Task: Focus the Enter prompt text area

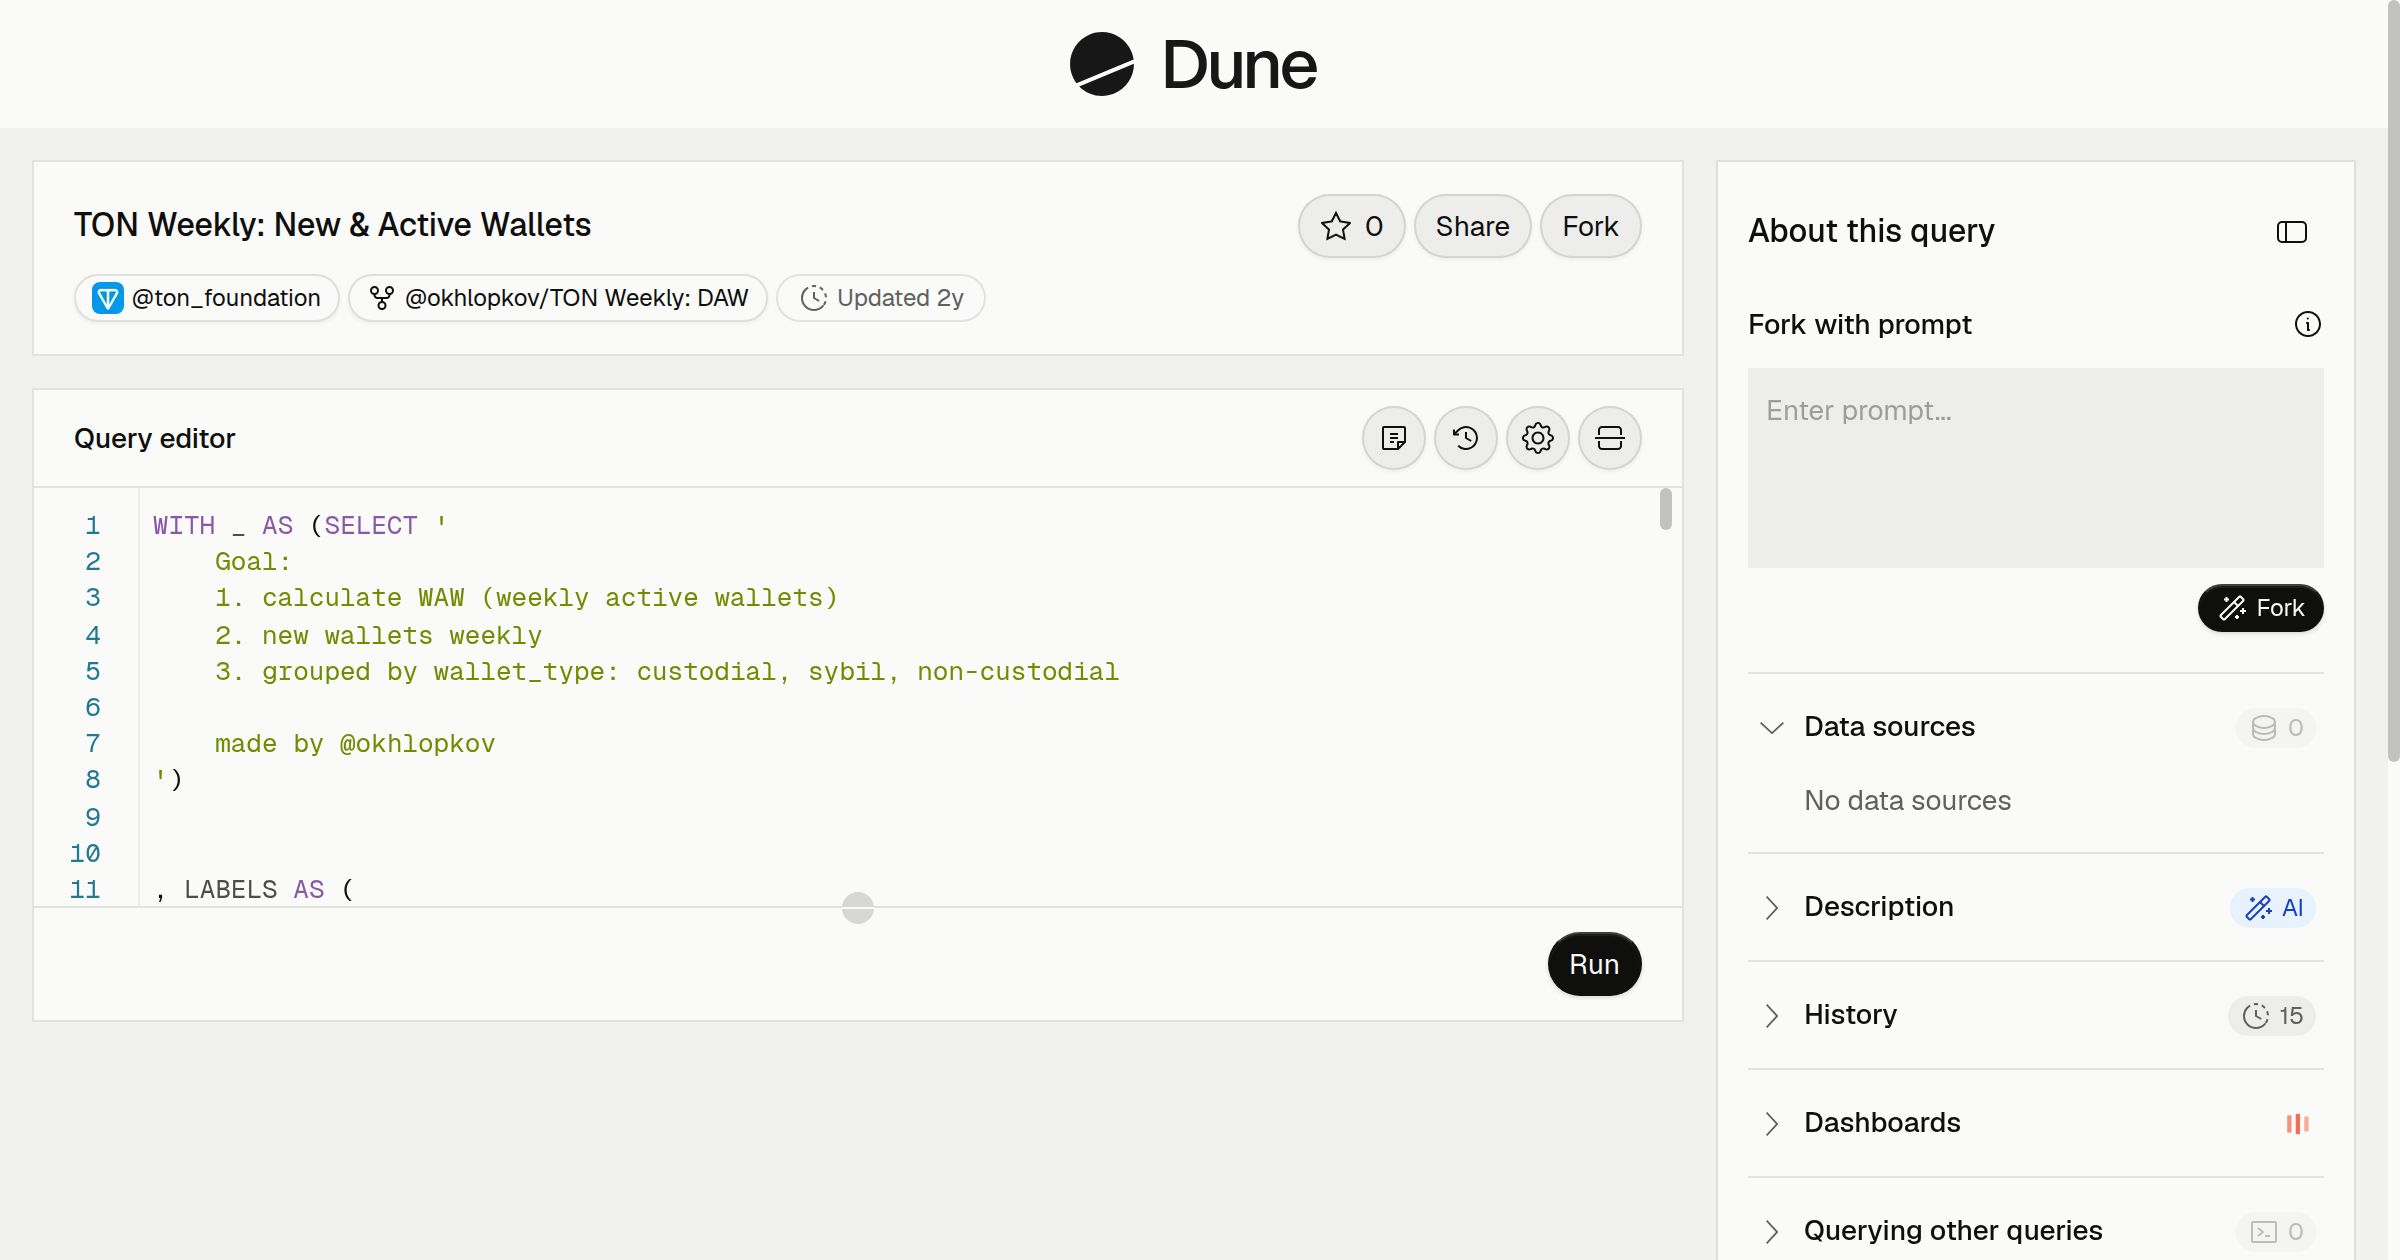Action: pyautogui.click(x=2035, y=468)
